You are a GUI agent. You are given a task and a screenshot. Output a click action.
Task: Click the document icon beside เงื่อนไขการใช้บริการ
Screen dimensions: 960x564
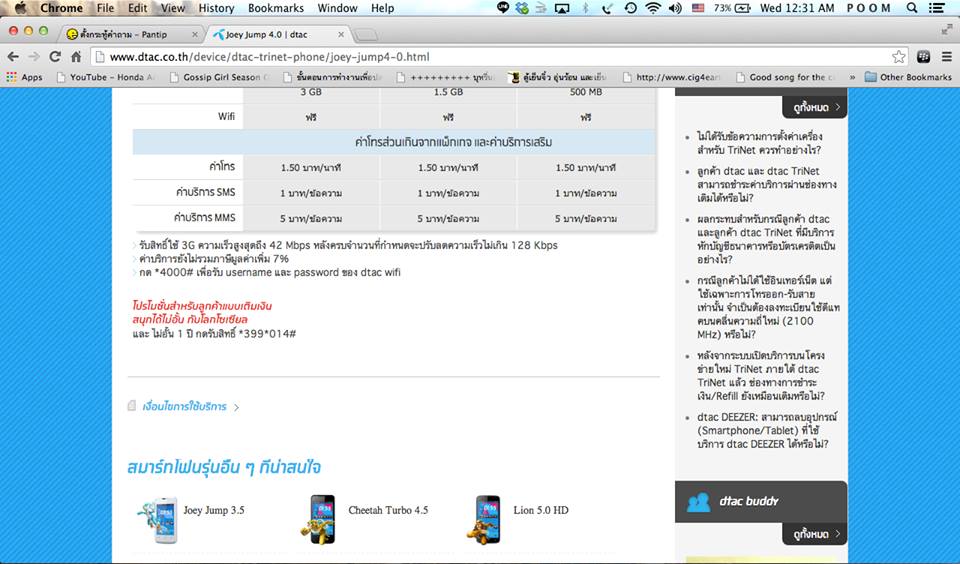pyautogui.click(x=132, y=406)
